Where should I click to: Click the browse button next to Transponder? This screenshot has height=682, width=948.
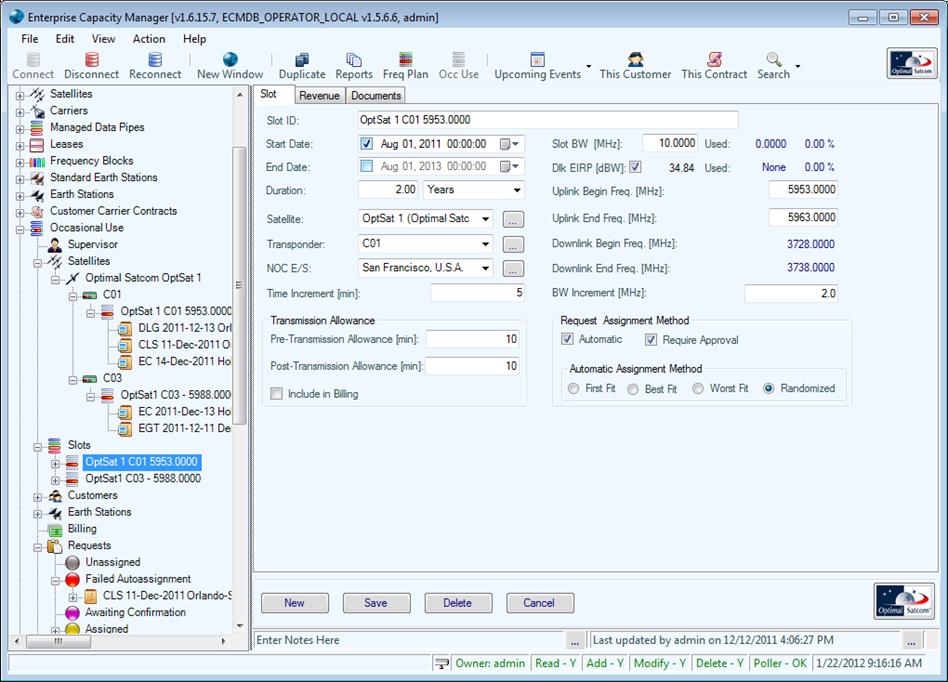pyautogui.click(x=513, y=244)
